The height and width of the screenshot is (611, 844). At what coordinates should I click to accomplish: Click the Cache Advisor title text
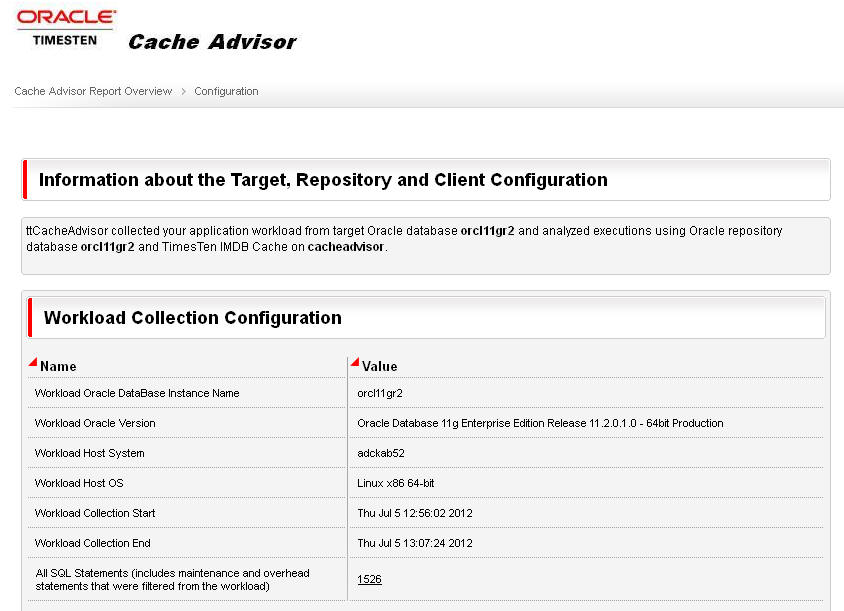click(212, 42)
